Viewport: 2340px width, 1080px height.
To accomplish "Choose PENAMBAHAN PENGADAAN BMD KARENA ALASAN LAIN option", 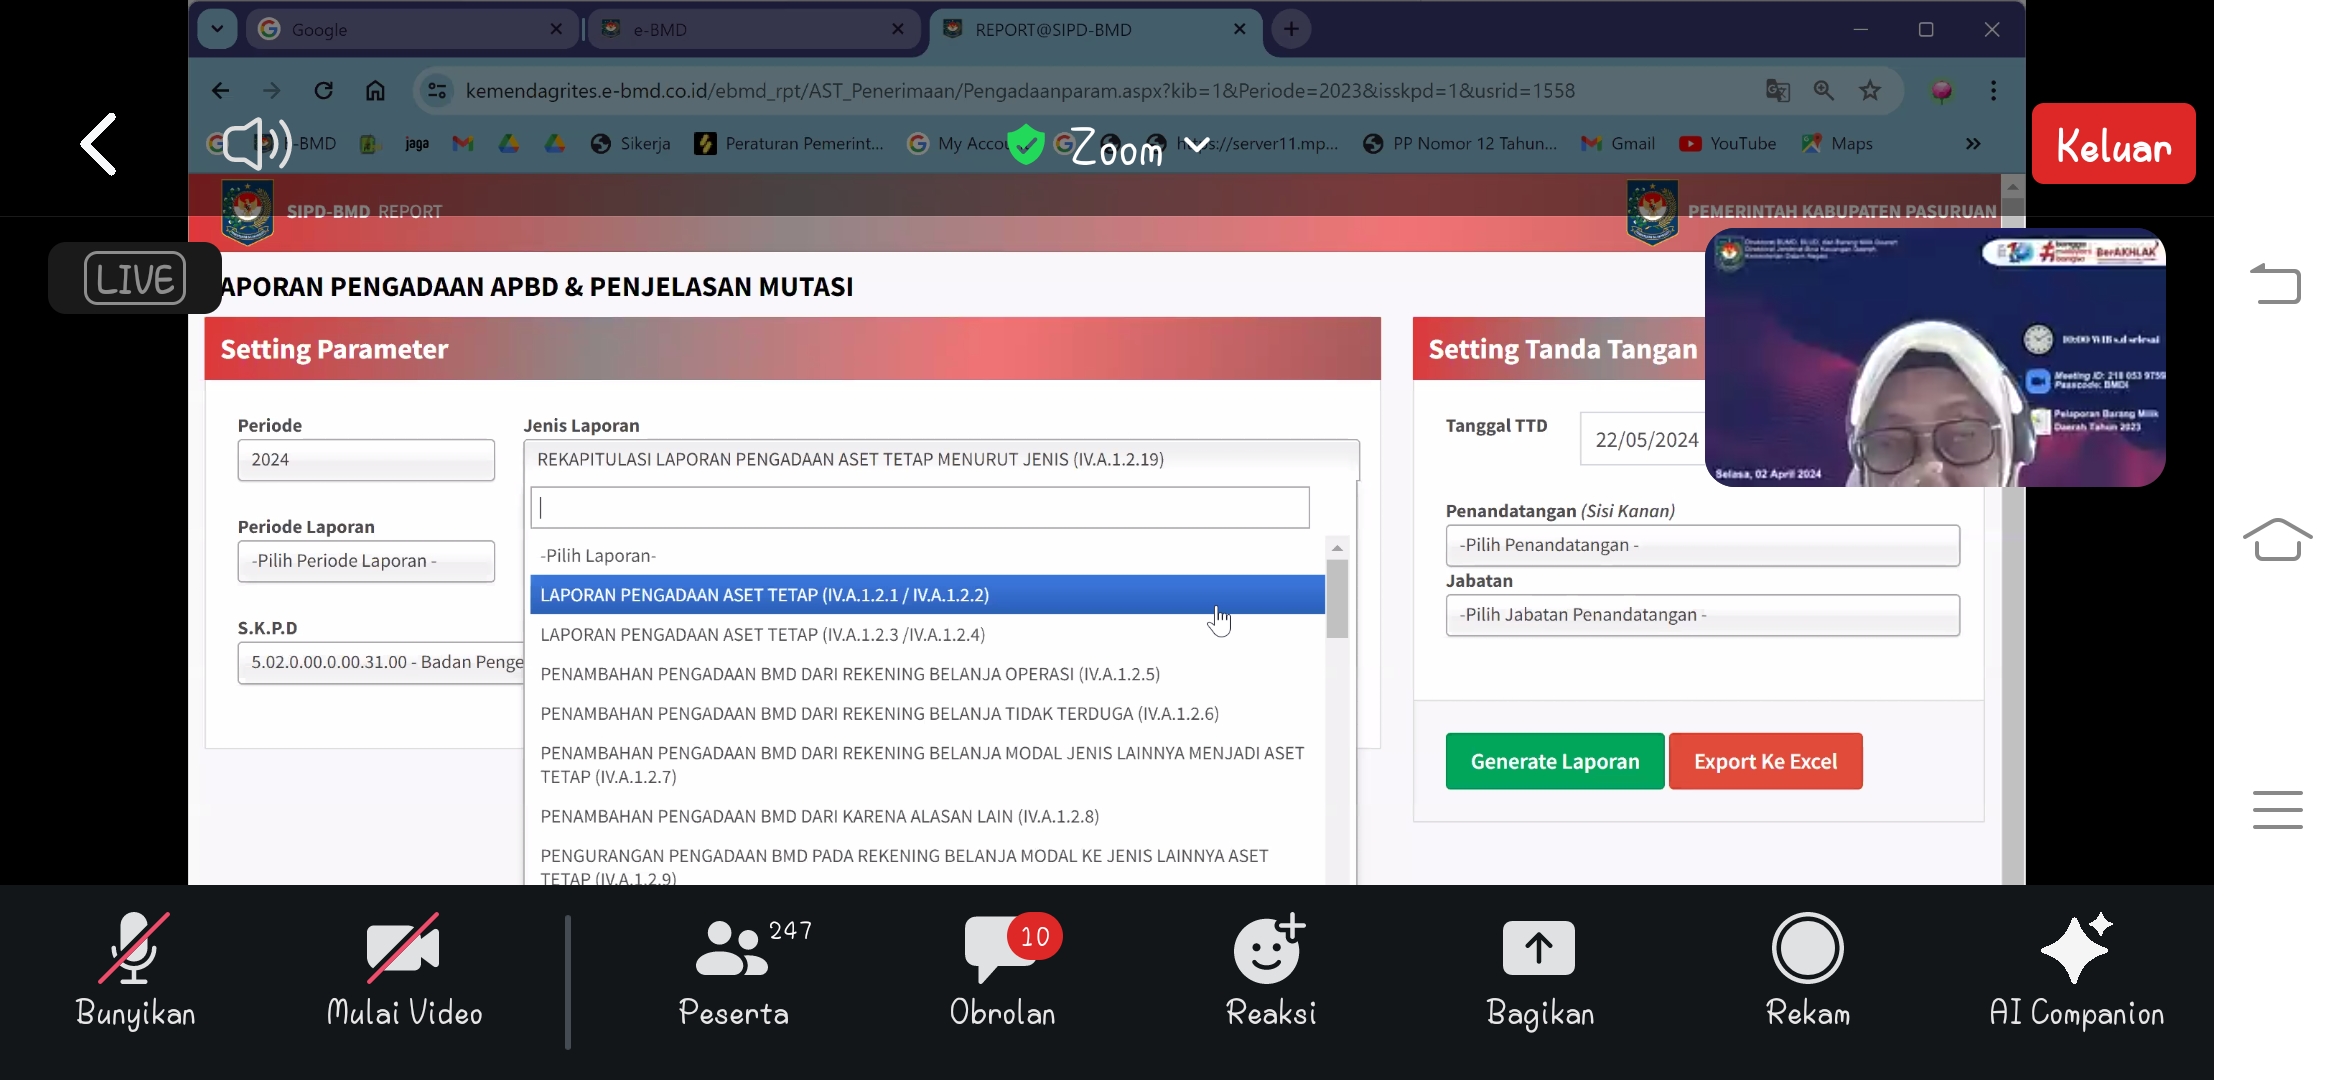I will coord(820,816).
